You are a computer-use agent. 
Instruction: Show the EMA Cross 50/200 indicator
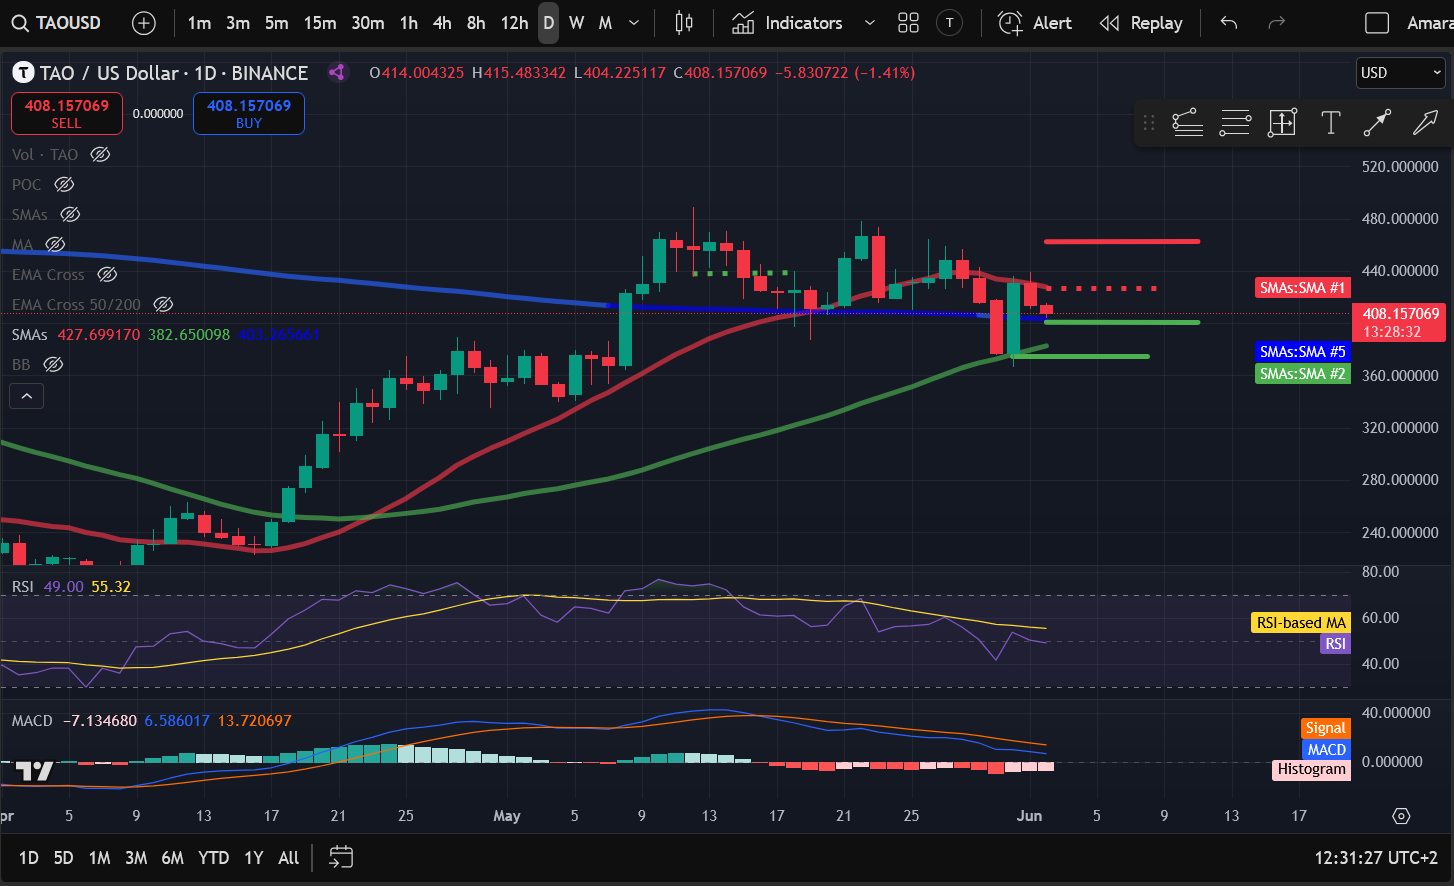pyautogui.click(x=163, y=304)
